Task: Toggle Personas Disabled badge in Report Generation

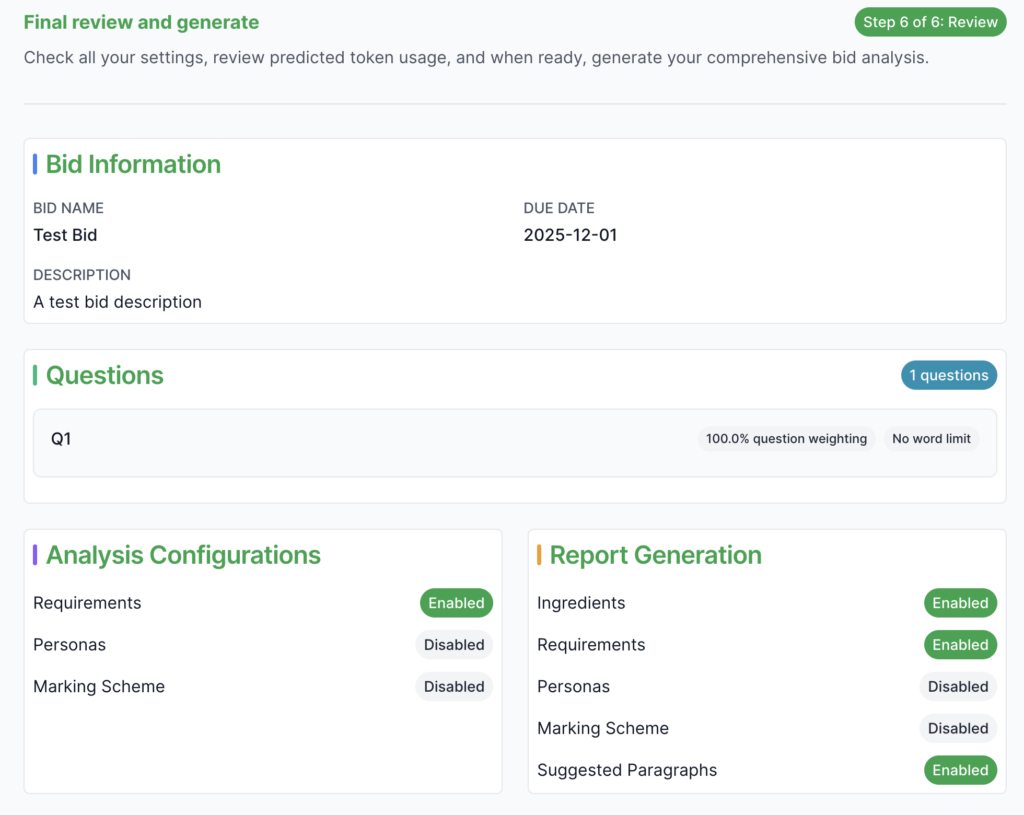Action: 958,687
